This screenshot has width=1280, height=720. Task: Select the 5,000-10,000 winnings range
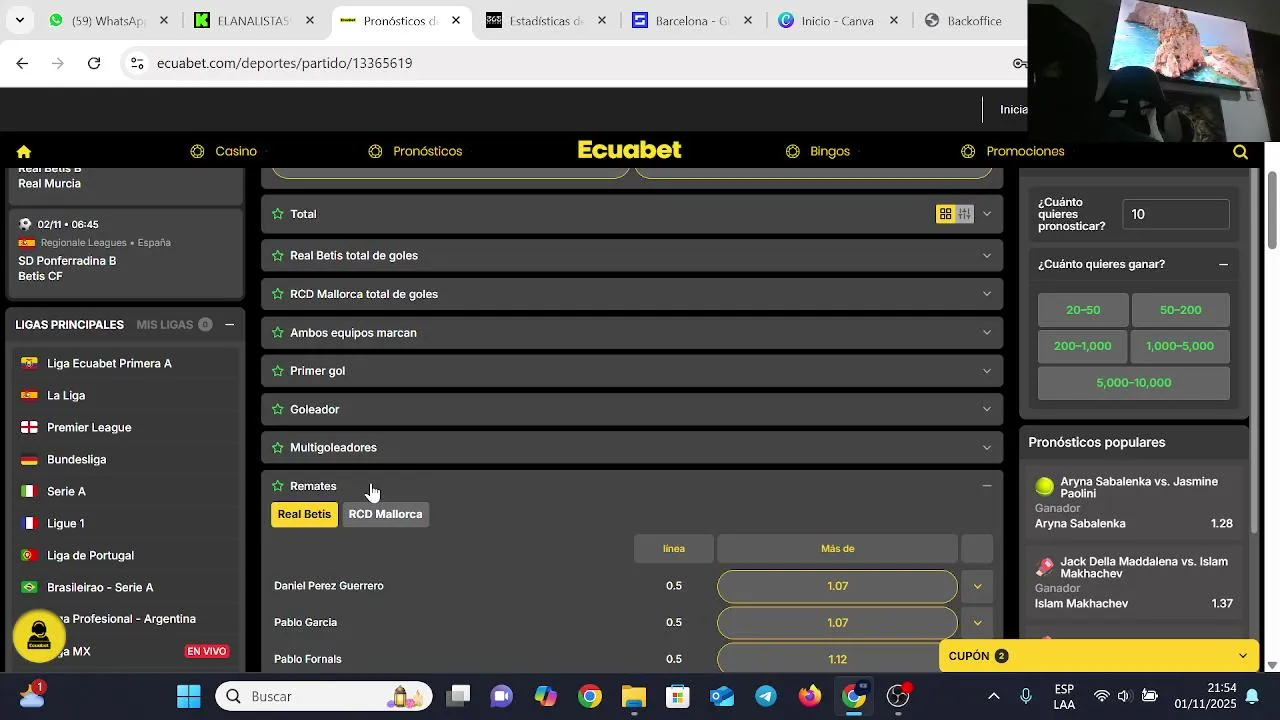[x=1134, y=383]
